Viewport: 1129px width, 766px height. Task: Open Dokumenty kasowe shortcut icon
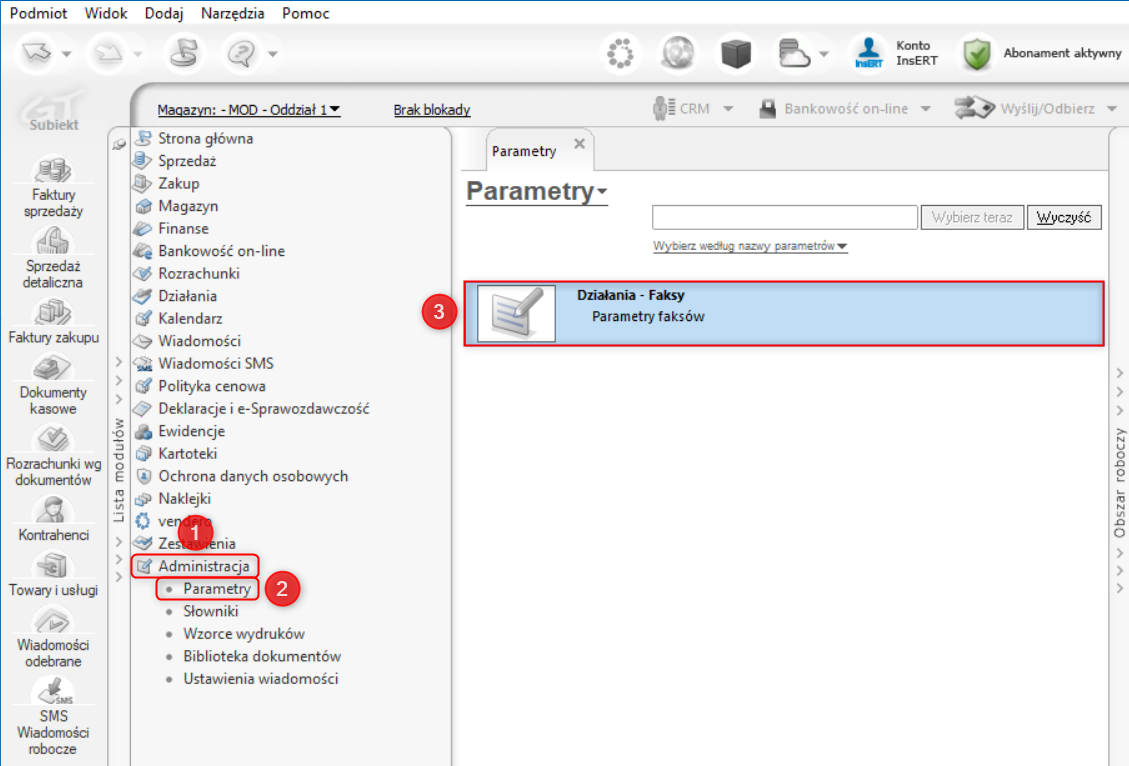click(53, 368)
